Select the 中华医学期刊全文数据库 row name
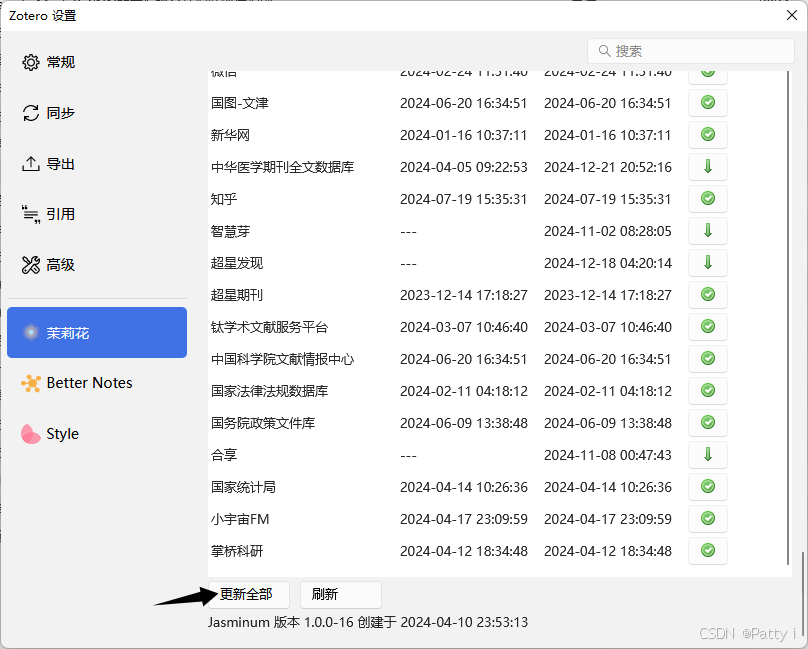 282,167
